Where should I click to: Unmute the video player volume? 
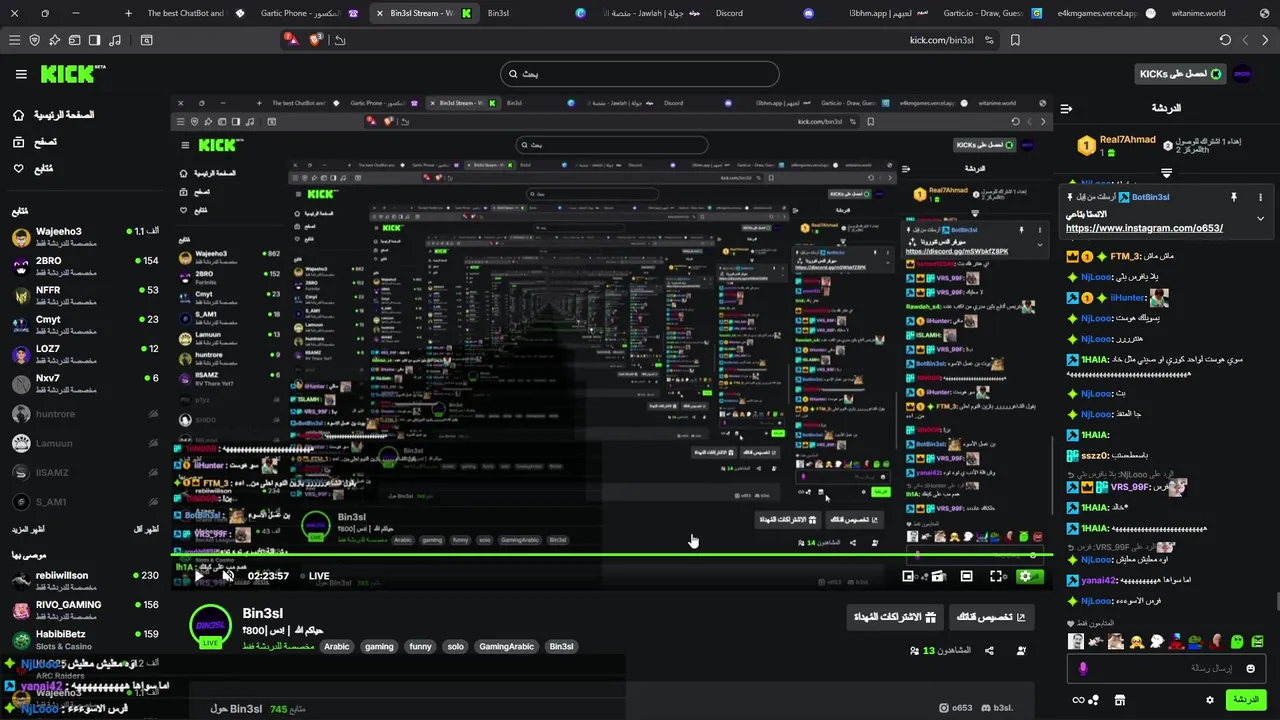tap(228, 576)
